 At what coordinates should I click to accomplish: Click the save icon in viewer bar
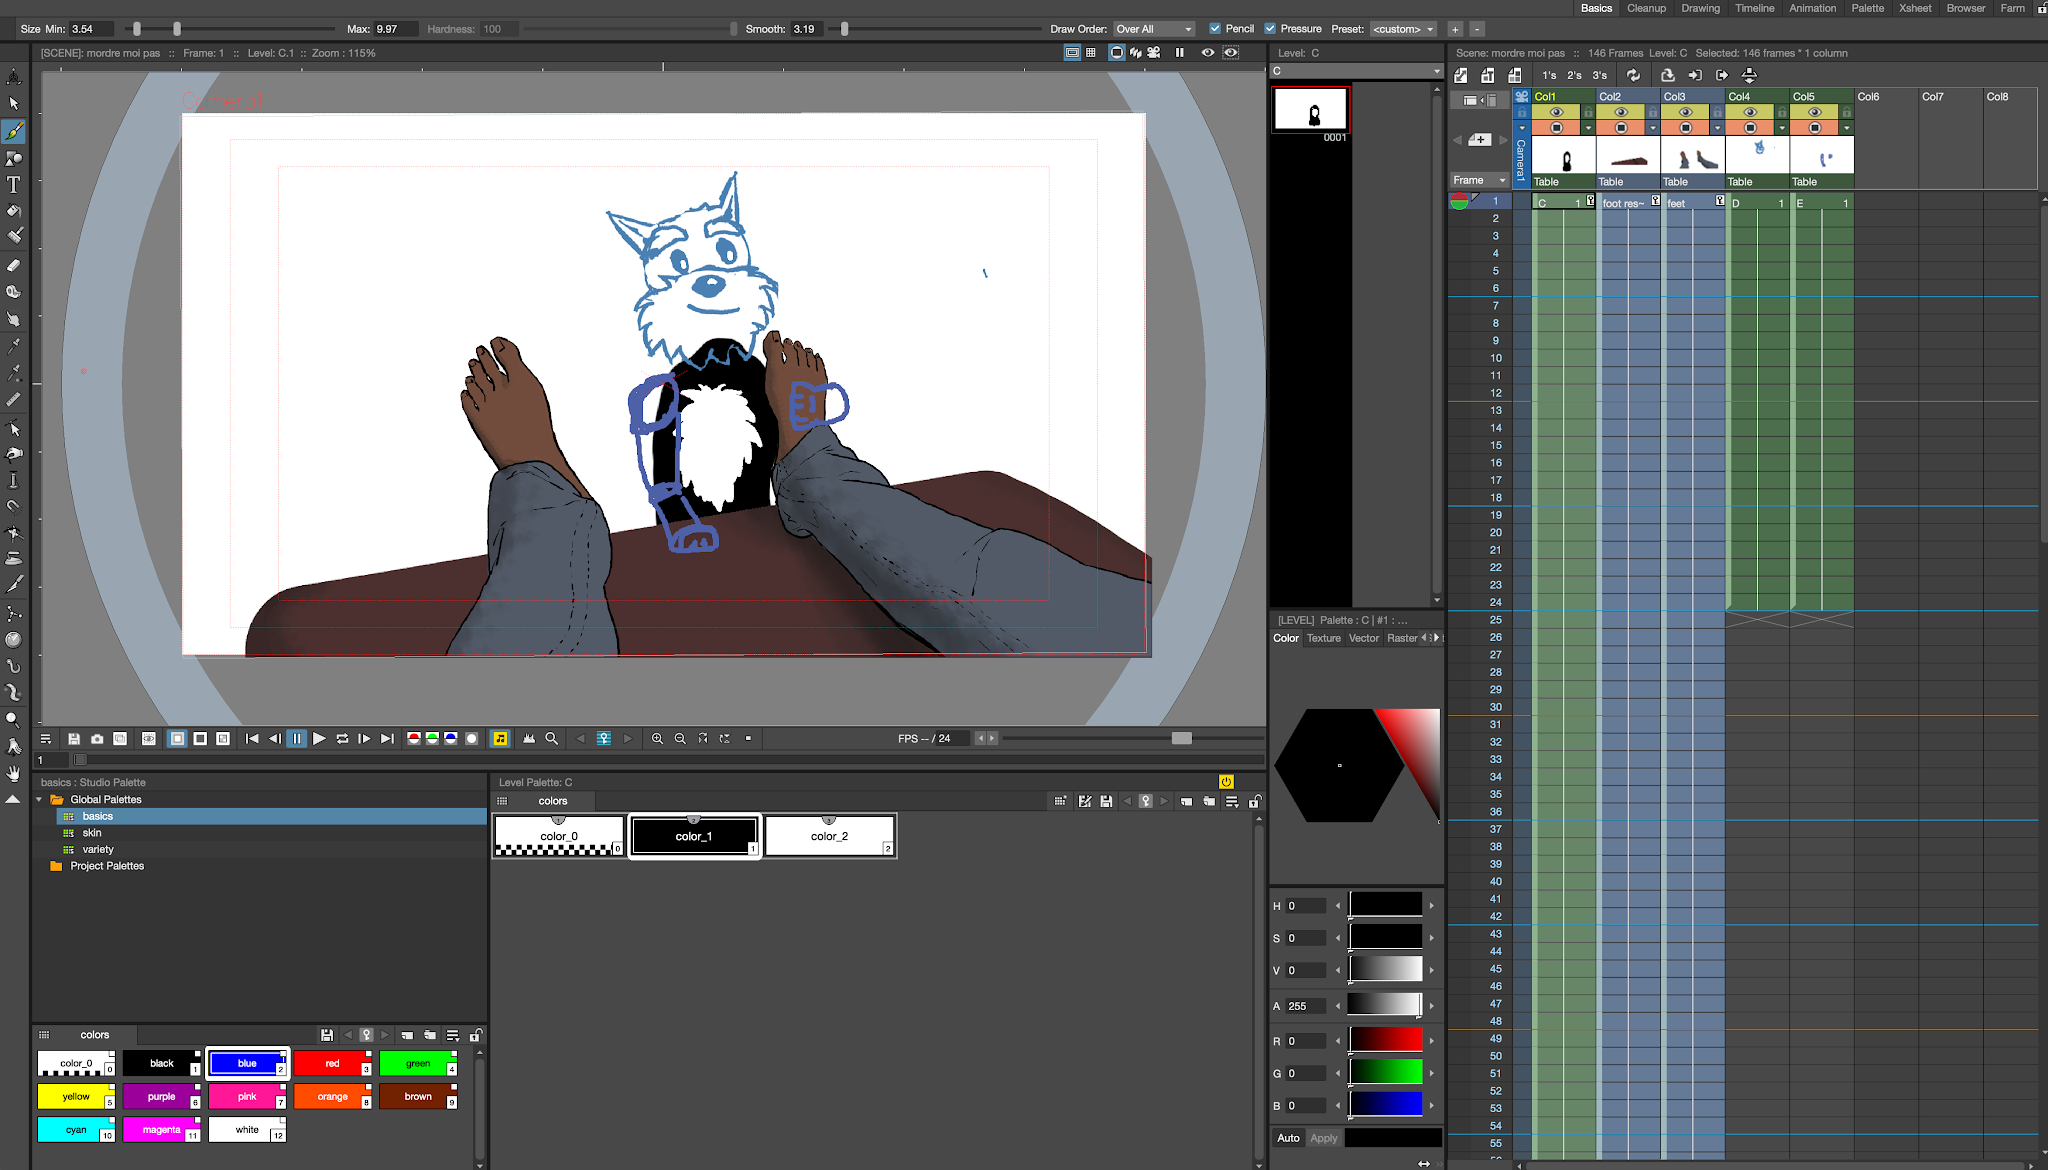pyautogui.click(x=74, y=738)
